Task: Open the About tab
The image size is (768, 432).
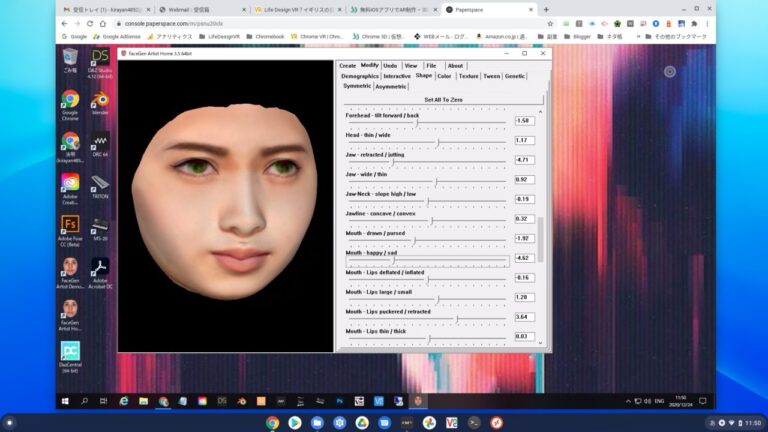Action: point(455,66)
